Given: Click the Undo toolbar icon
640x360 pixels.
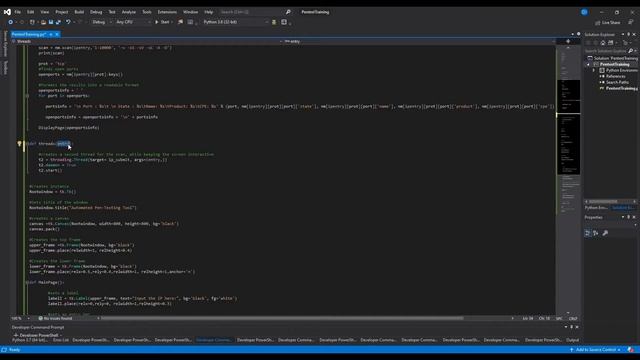Looking at the screenshot, I should tap(68, 22).
